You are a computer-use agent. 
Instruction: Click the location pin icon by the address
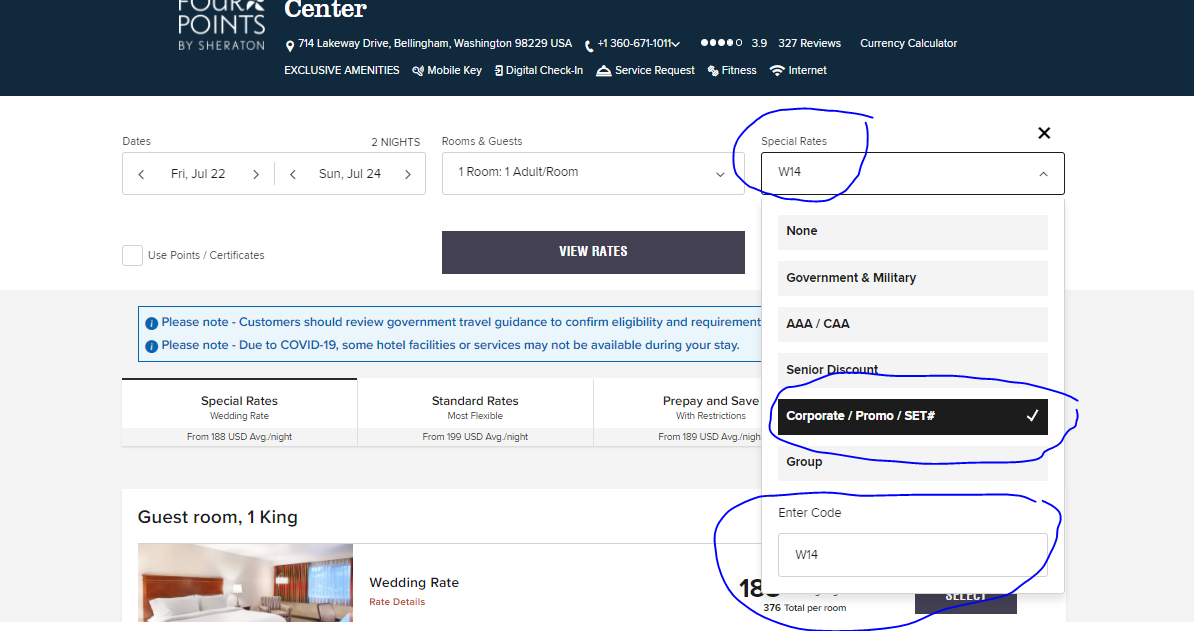pos(289,46)
